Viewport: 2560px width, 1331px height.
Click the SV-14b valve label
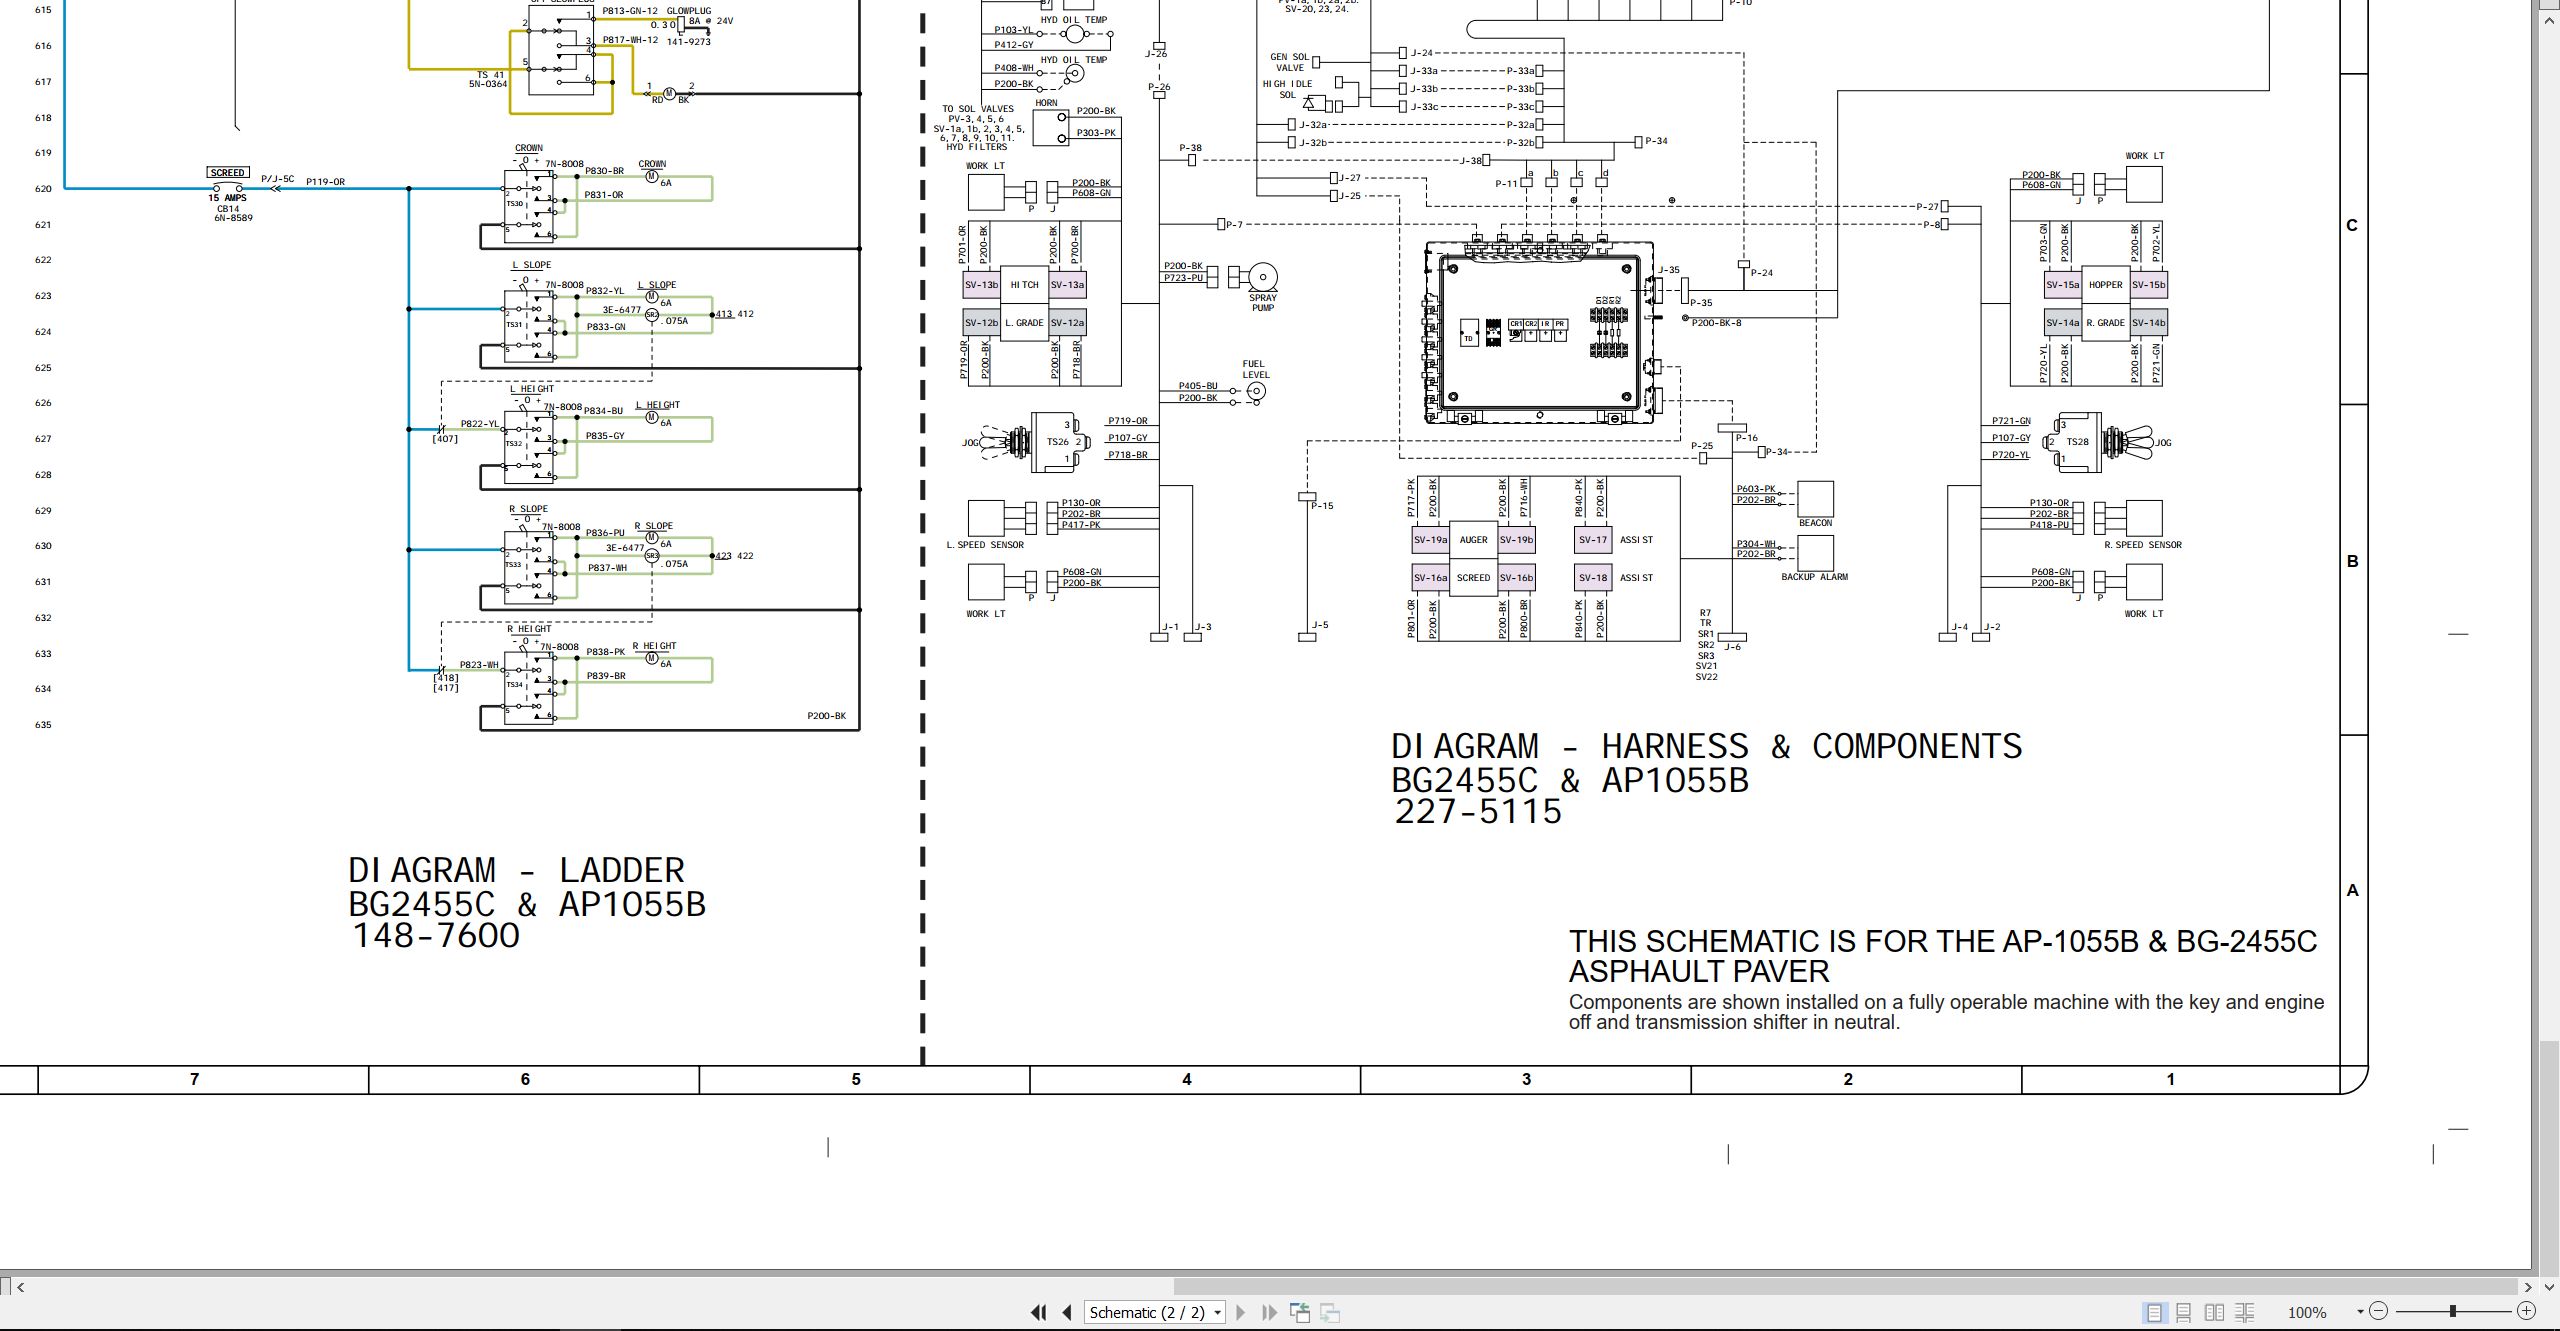(2148, 323)
